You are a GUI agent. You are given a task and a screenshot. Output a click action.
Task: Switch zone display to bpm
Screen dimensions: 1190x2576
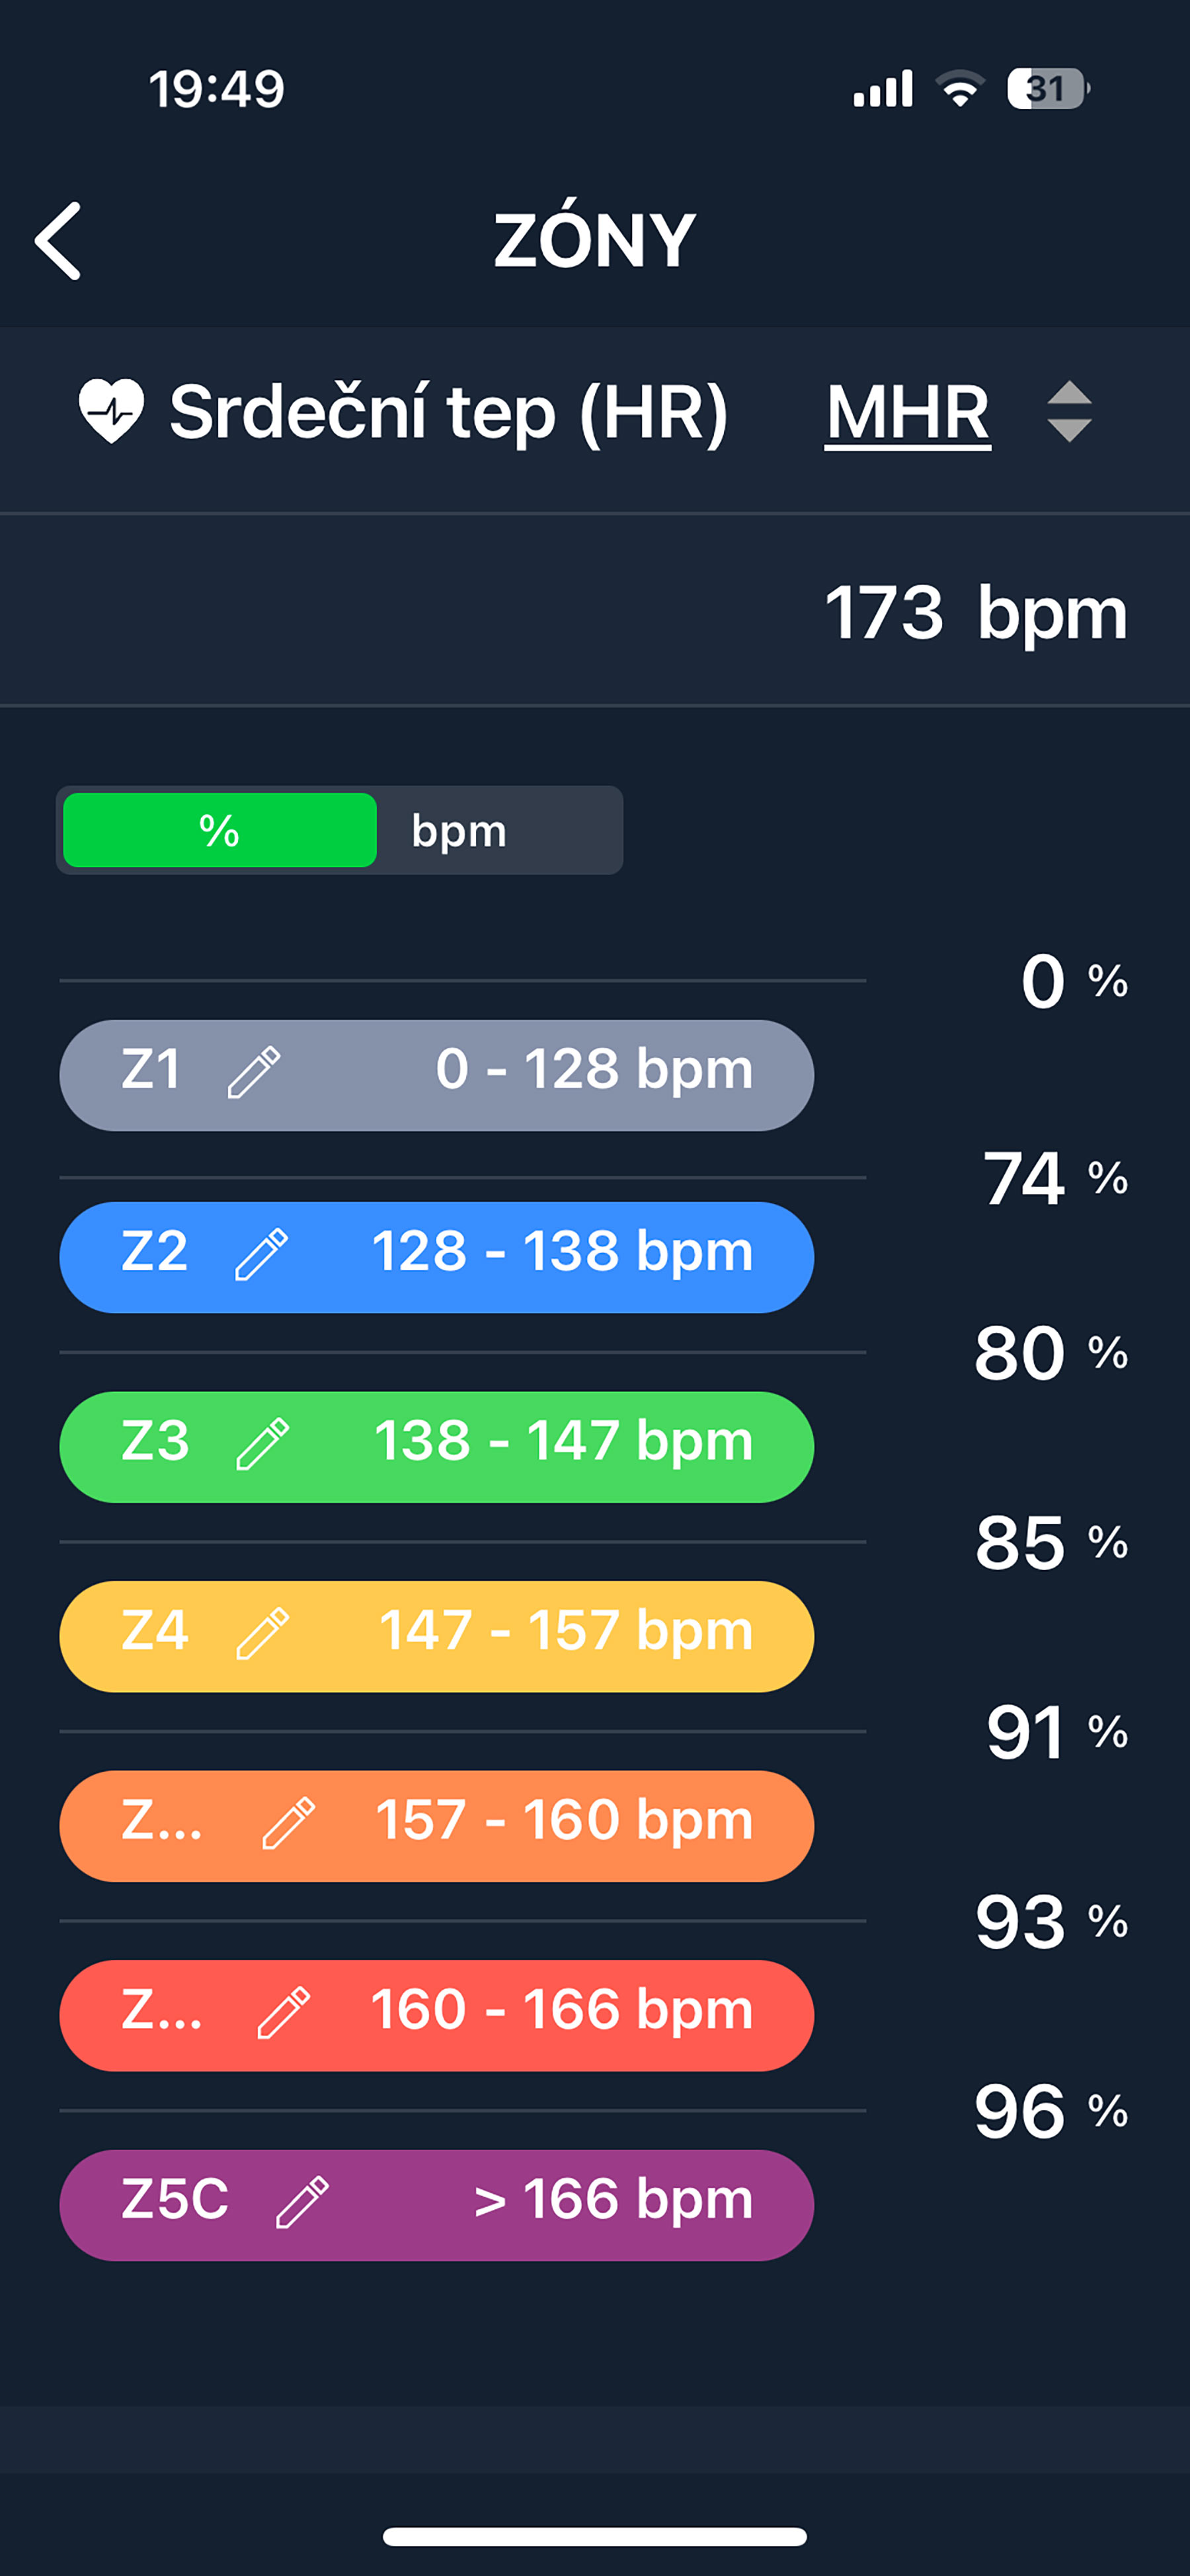(x=460, y=830)
